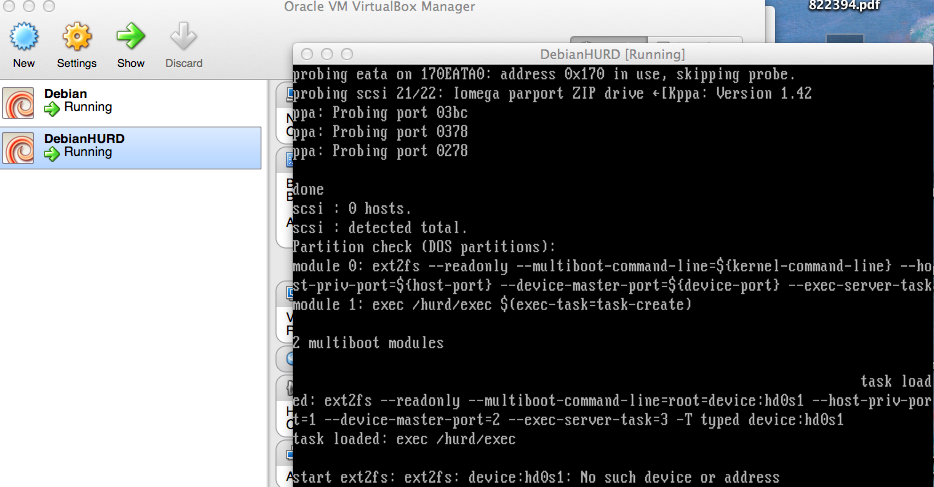Zoom the DebianHURD [Running] window
Screen dimensions: 934x487
coord(347,54)
